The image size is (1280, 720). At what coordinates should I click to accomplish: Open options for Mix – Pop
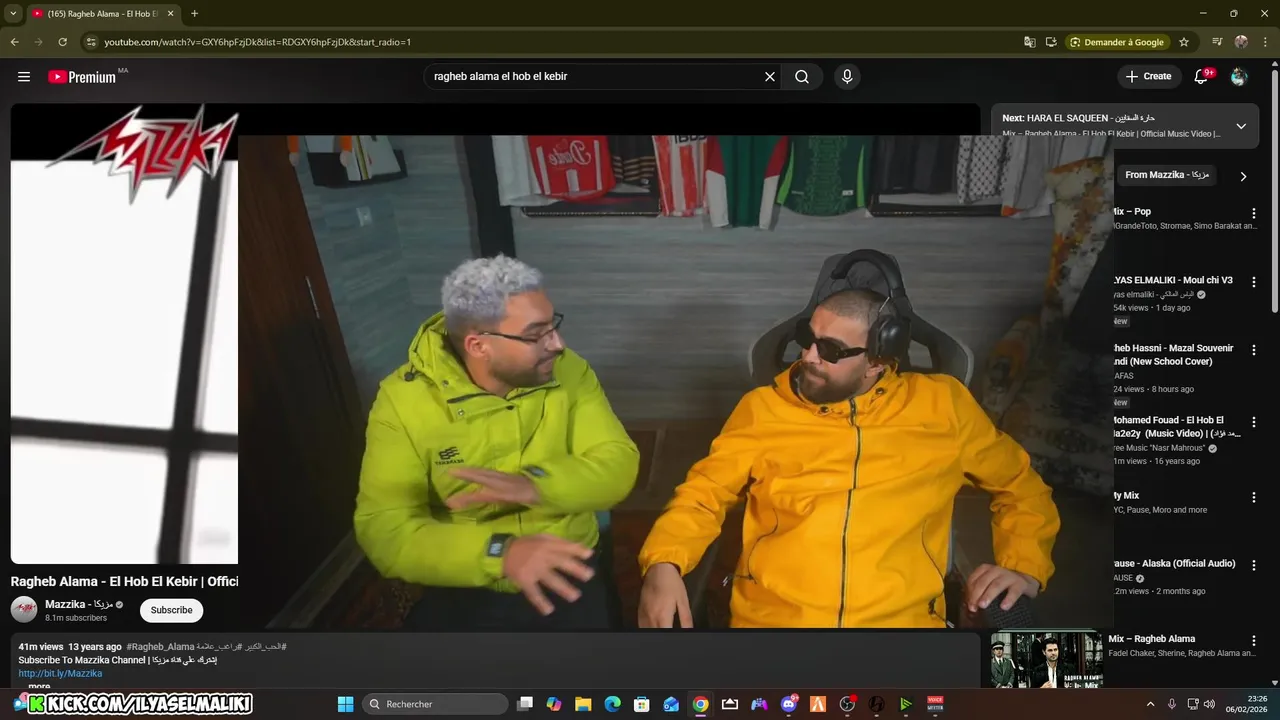1254,213
